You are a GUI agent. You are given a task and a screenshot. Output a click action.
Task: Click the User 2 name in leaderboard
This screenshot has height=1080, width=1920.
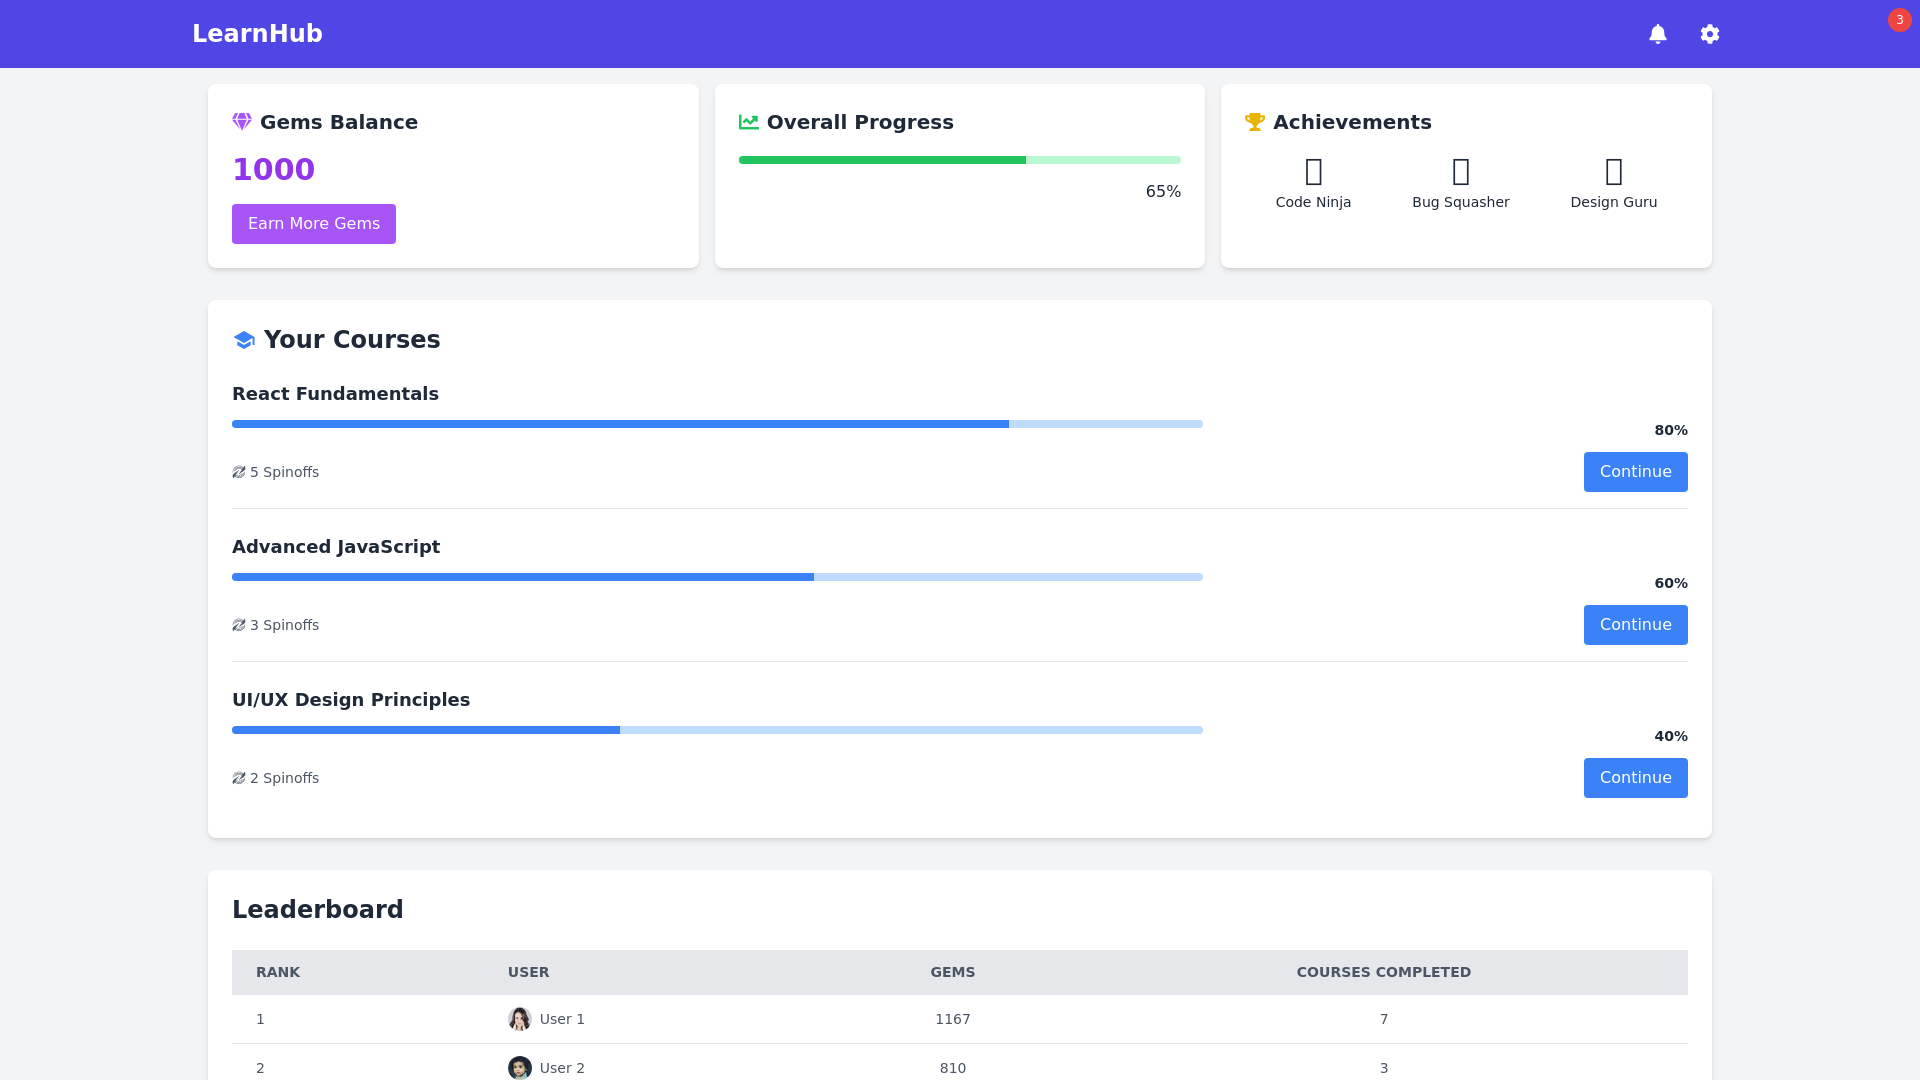point(562,1068)
